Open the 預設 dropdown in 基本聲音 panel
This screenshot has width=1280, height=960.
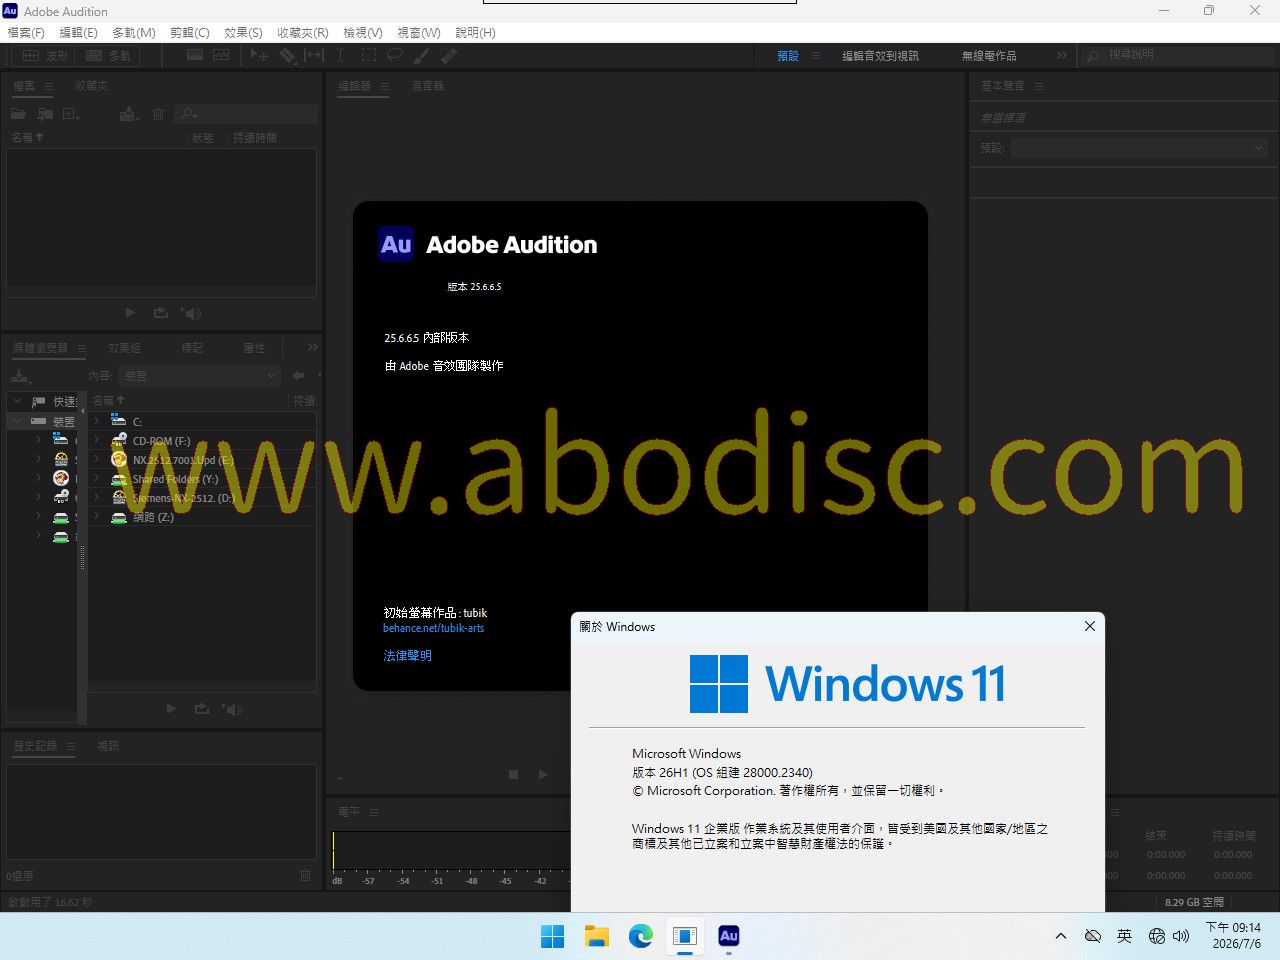(x=1139, y=148)
